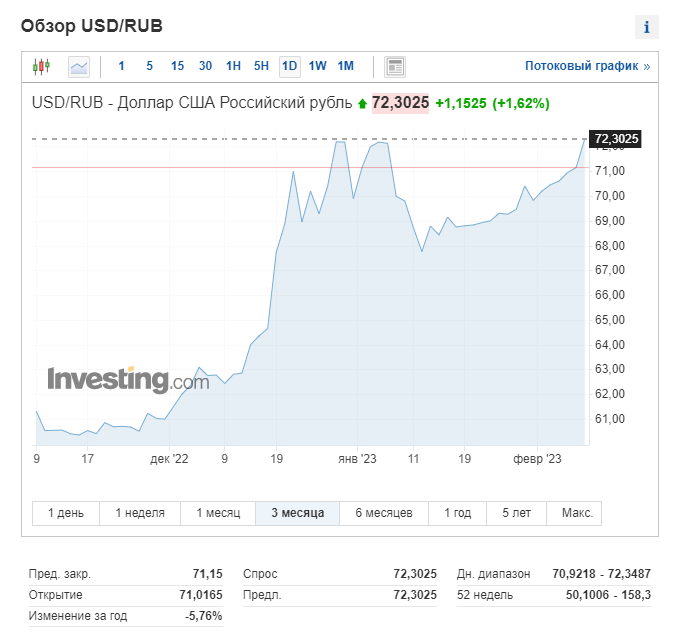Click the green up arrow beside price
This screenshot has height=642, width=676.
(x=362, y=103)
